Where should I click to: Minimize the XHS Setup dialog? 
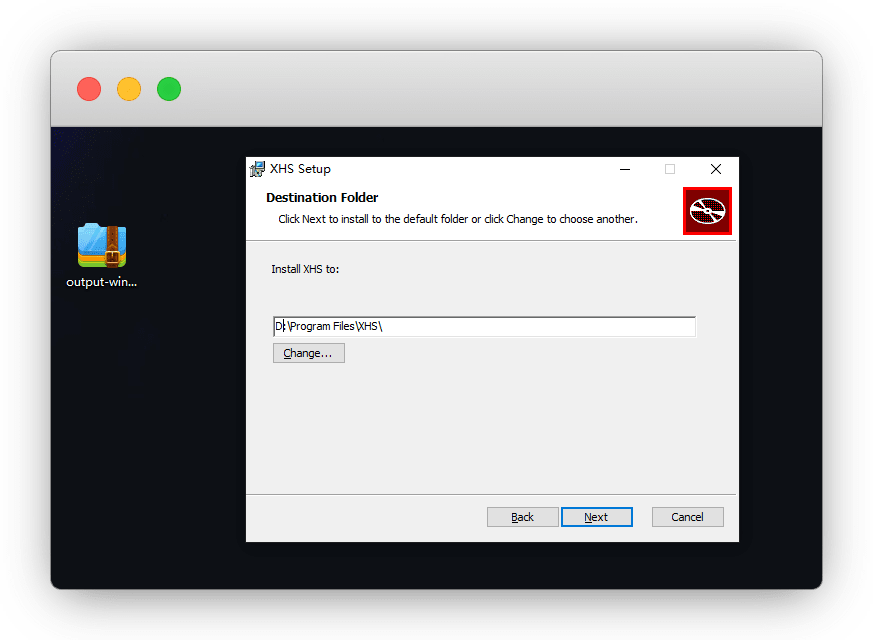tap(624, 169)
